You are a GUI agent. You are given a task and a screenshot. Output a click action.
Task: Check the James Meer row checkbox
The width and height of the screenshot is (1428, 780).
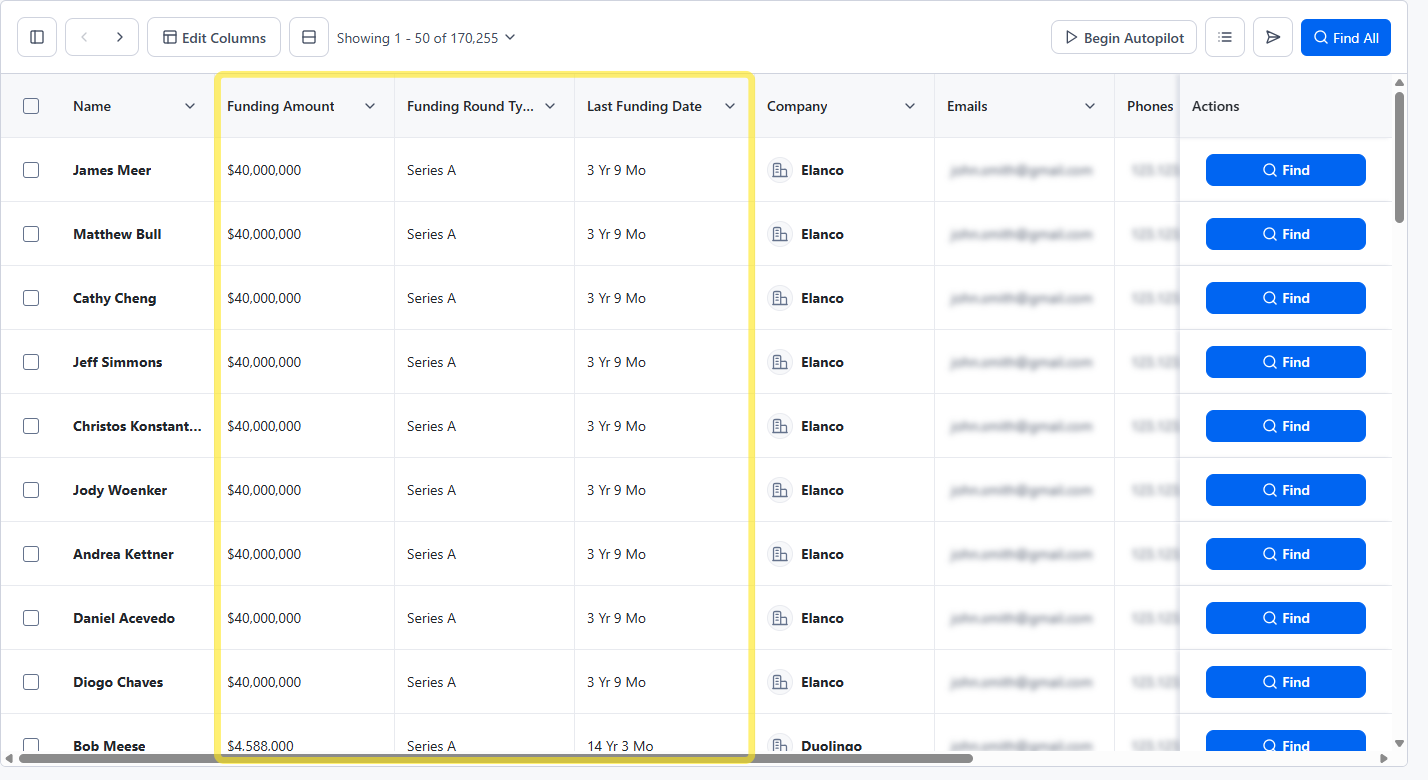(x=31, y=170)
